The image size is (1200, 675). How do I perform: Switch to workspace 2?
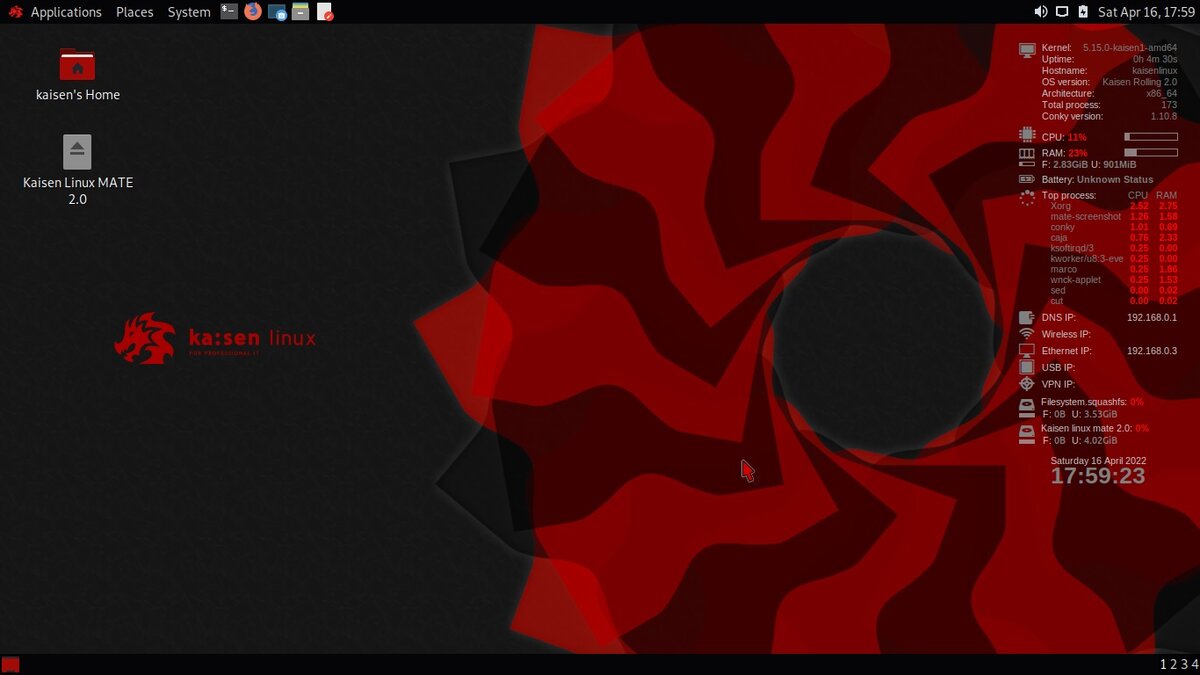tap(1171, 664)
